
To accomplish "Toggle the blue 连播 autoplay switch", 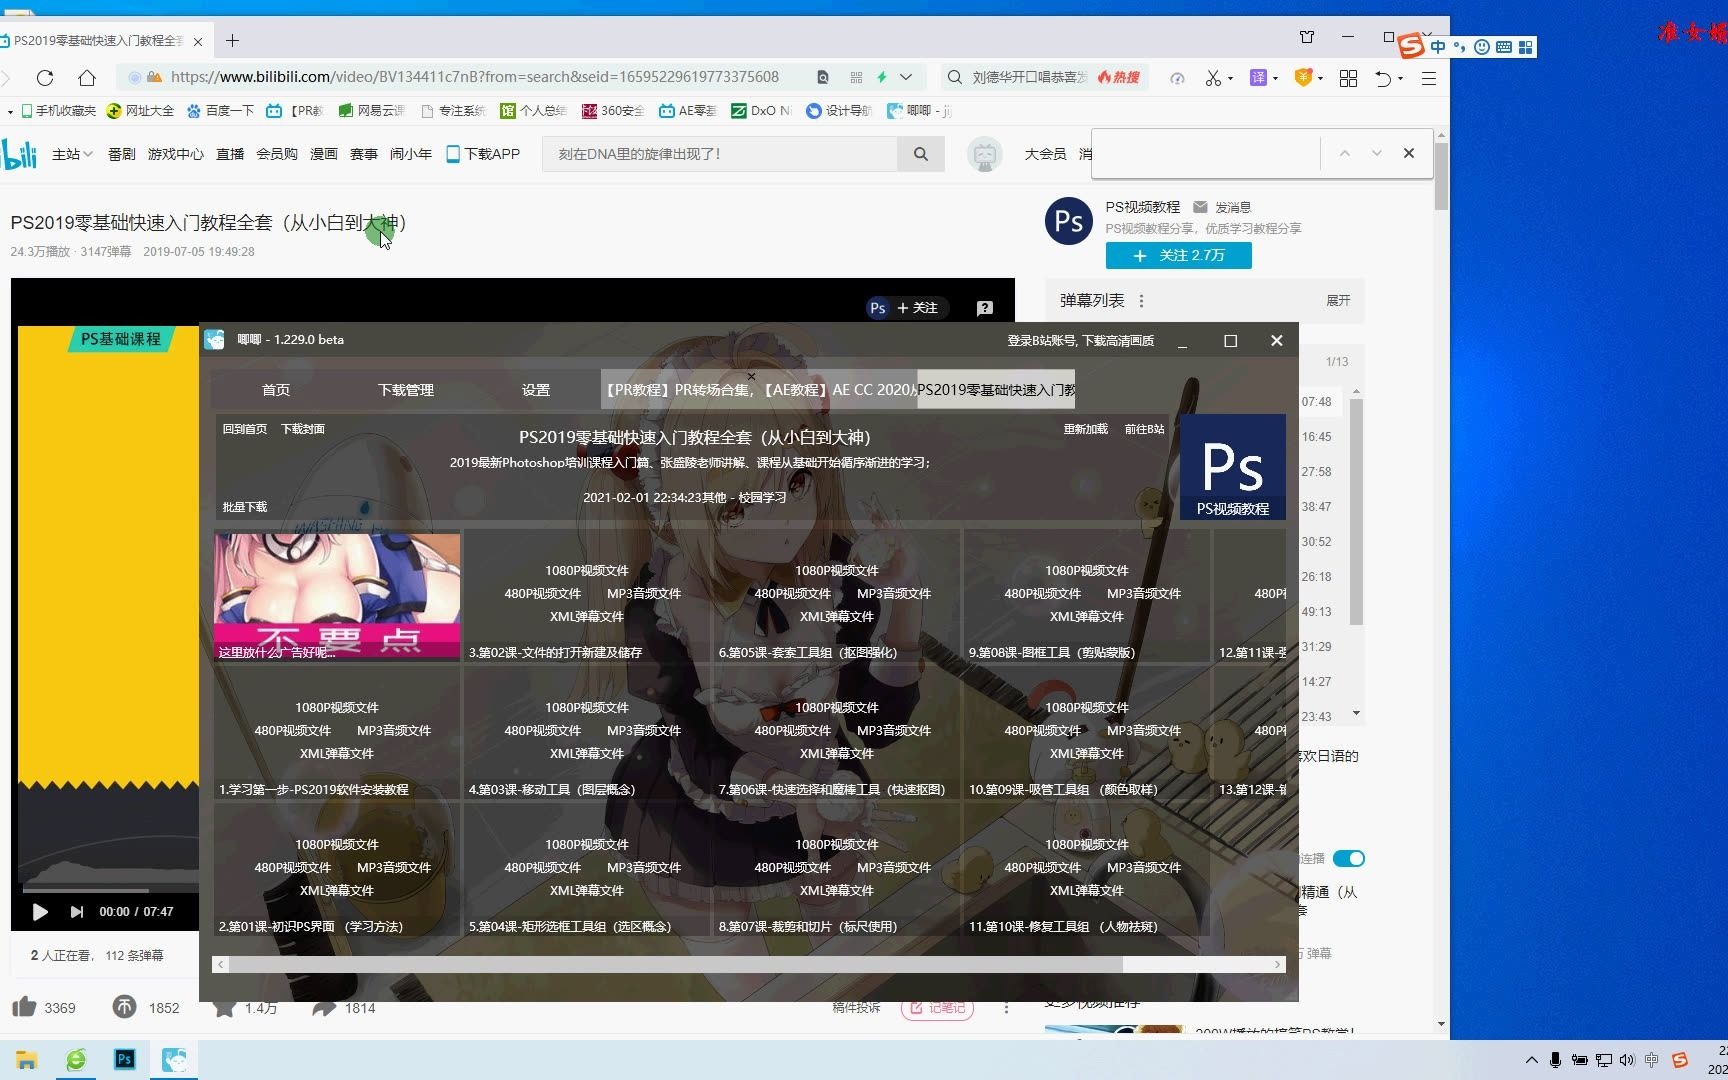I will (1348, 859).
